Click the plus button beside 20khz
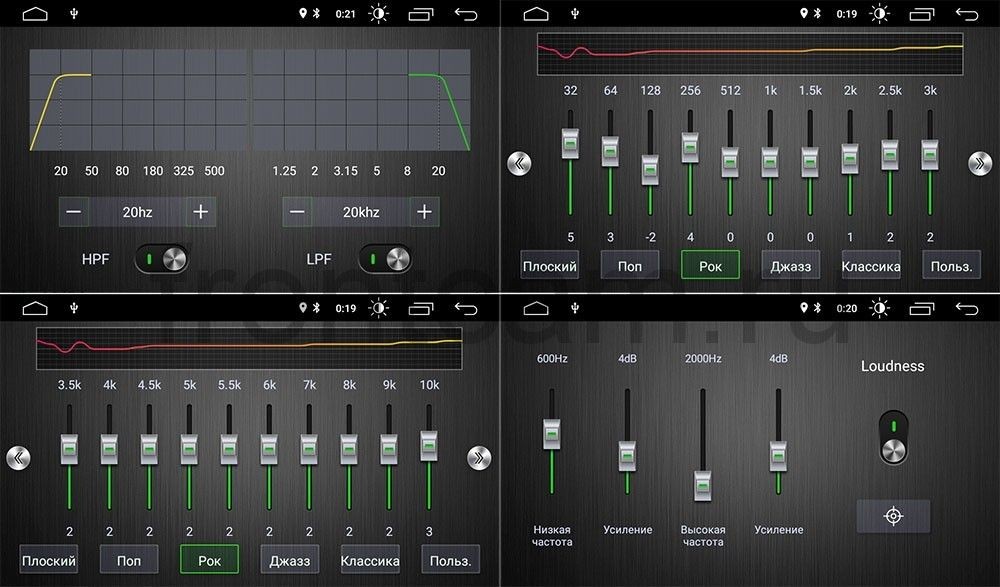The width and height of the screenshot is (1000, 587). point(424,212)
